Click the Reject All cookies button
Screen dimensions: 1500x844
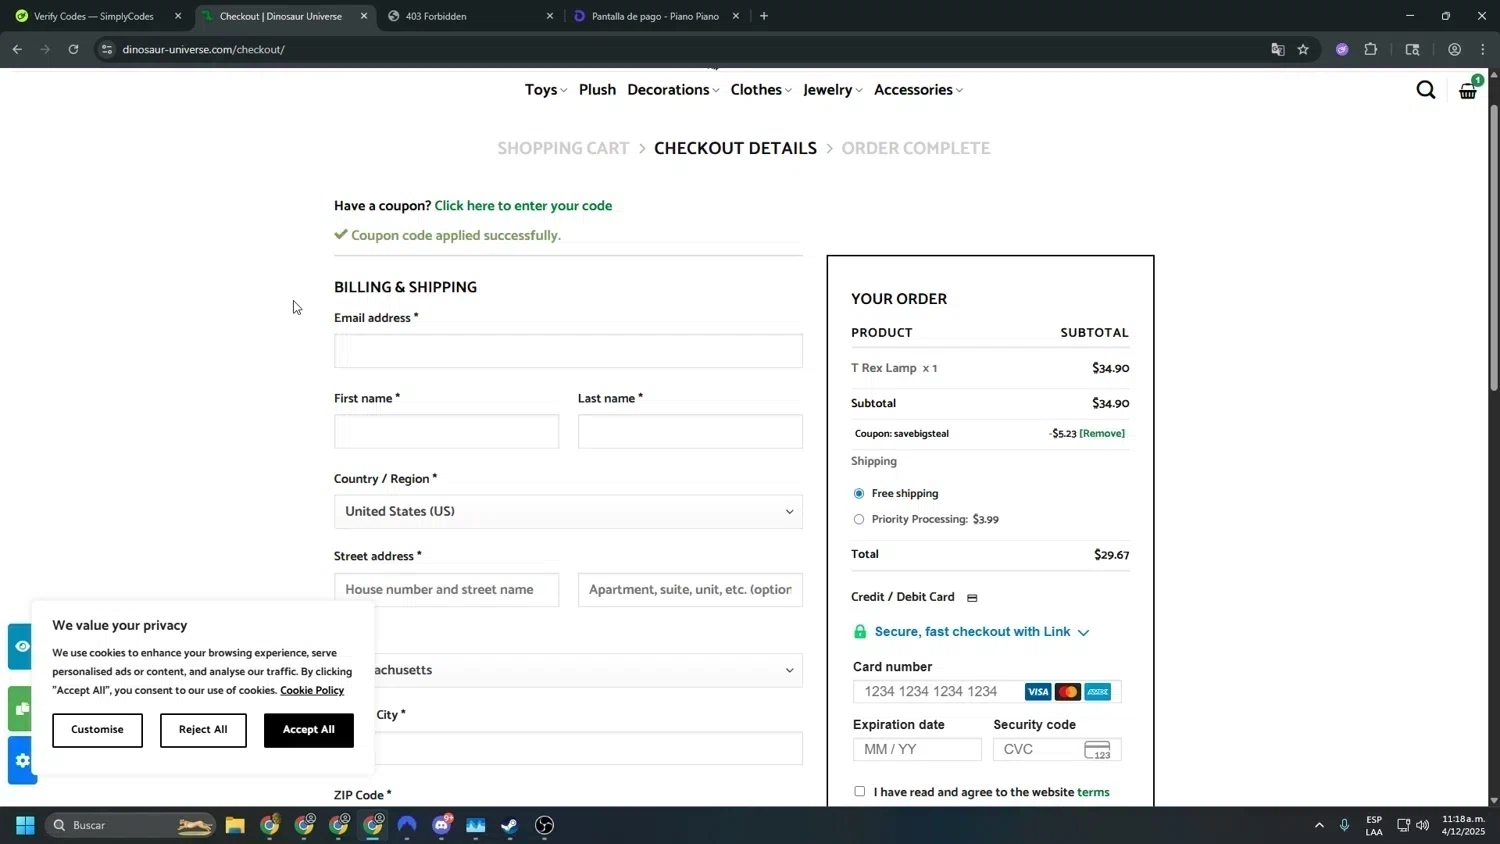tap(203, 730)
